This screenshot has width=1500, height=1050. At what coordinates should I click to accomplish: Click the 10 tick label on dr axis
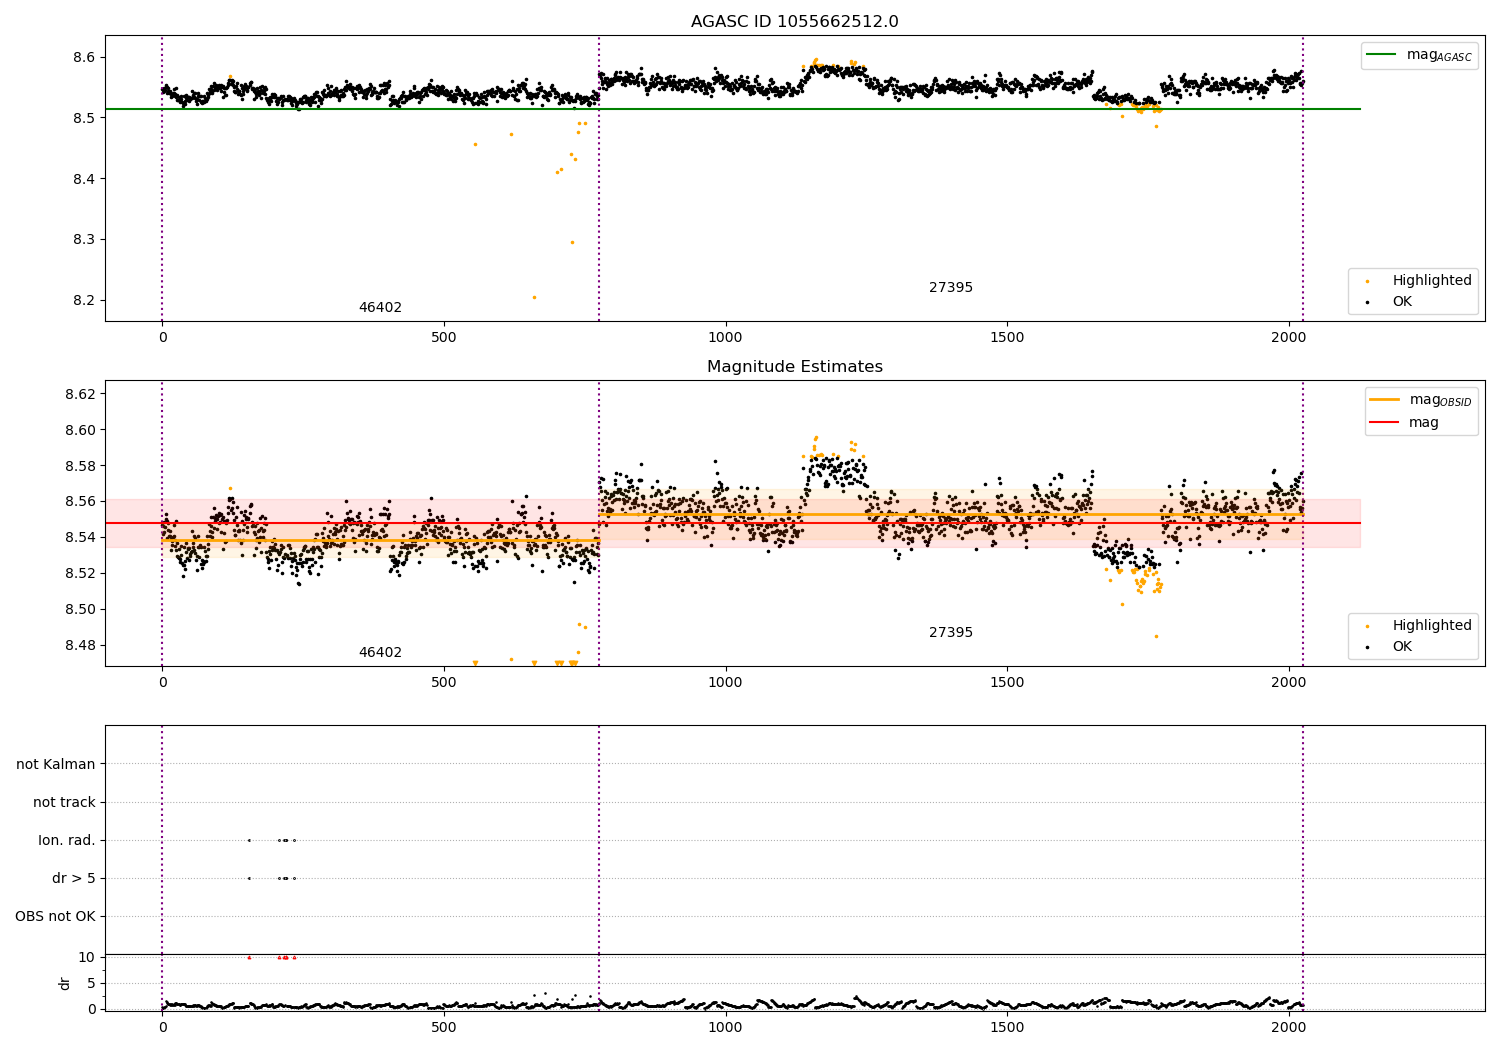coord(87,958)
